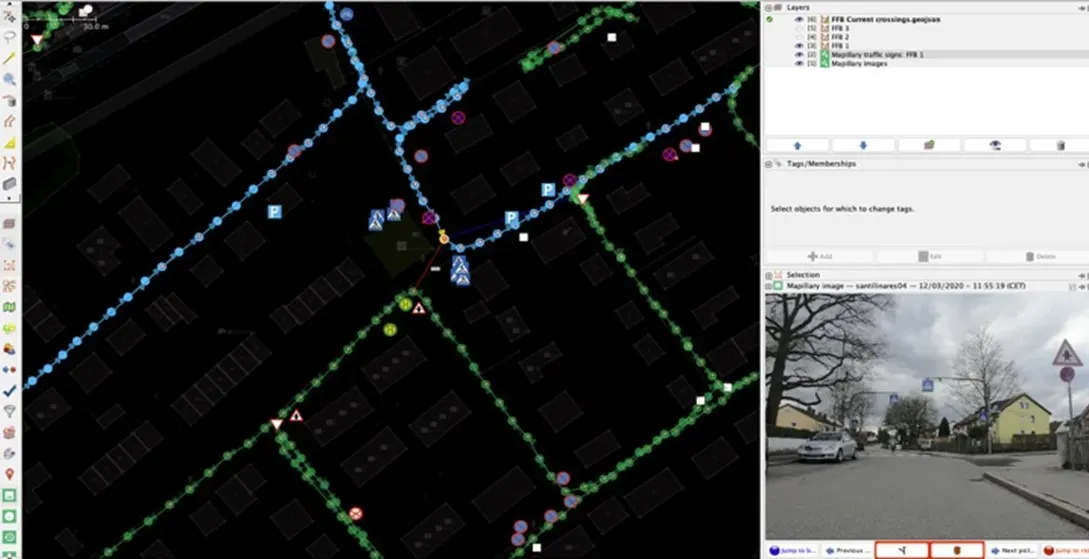Collapse the Tags/Memberships panel

[769, 164]
